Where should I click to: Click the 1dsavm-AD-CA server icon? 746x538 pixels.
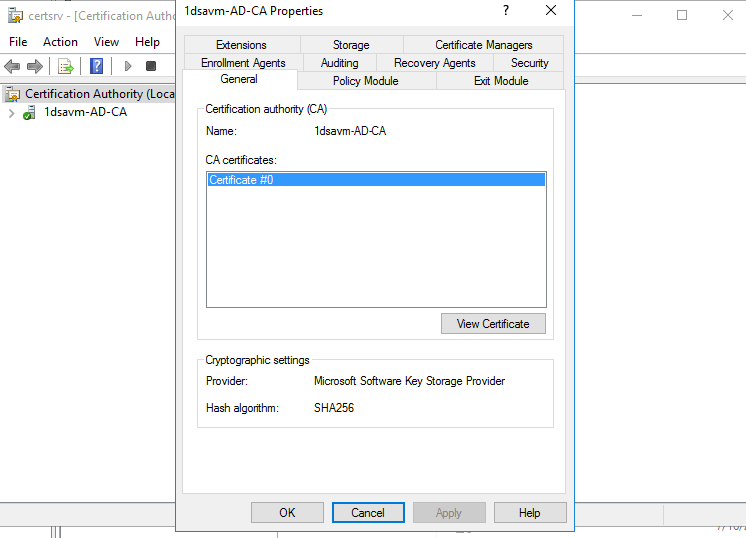tap(30, 112)
